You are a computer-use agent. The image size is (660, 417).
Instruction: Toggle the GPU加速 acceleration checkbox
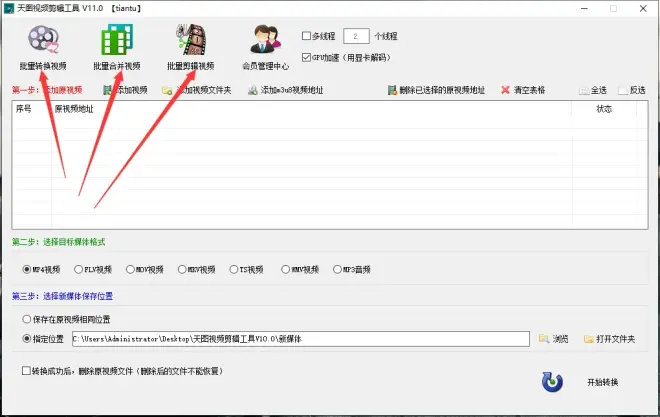click(x=307, y=57)
